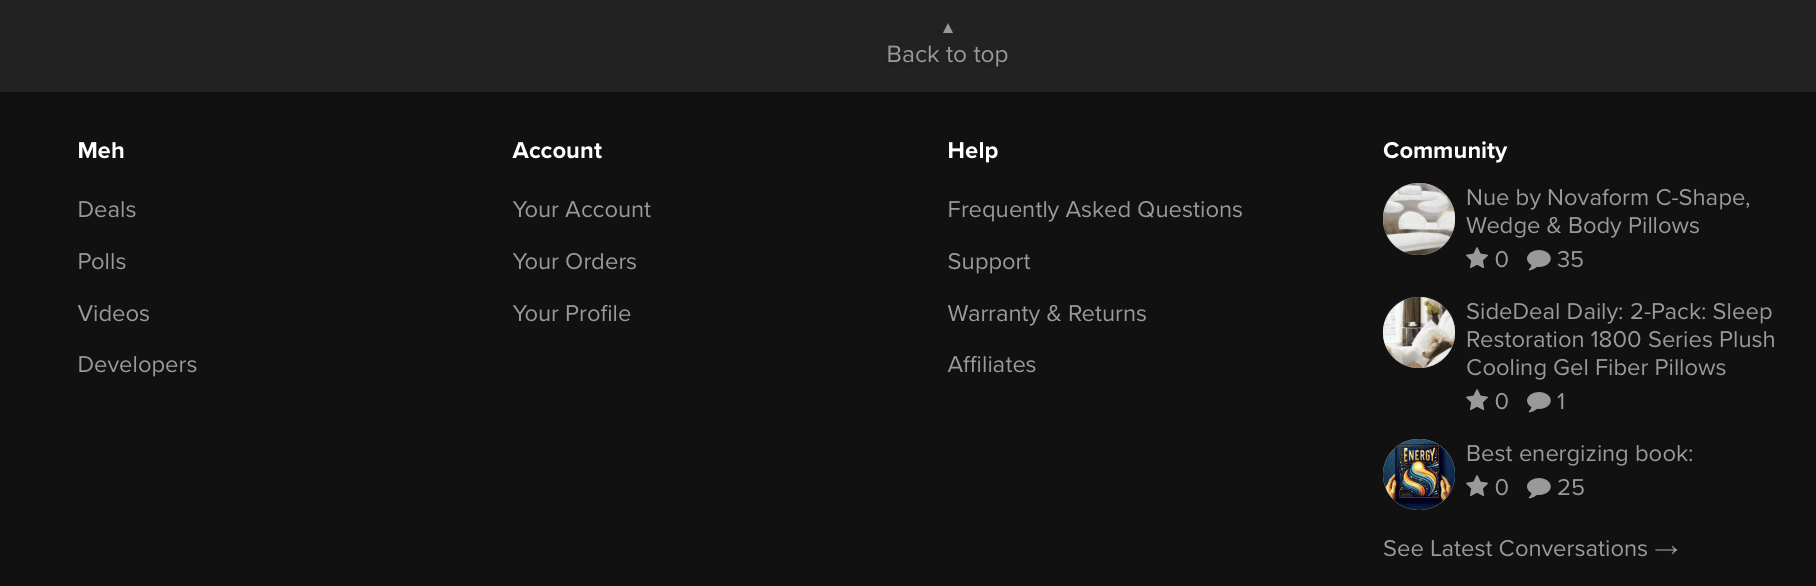The image size is (1816, 586).
Task: Open the SideDeal Daily pillows thumbnail
Action: (1418, 332)
